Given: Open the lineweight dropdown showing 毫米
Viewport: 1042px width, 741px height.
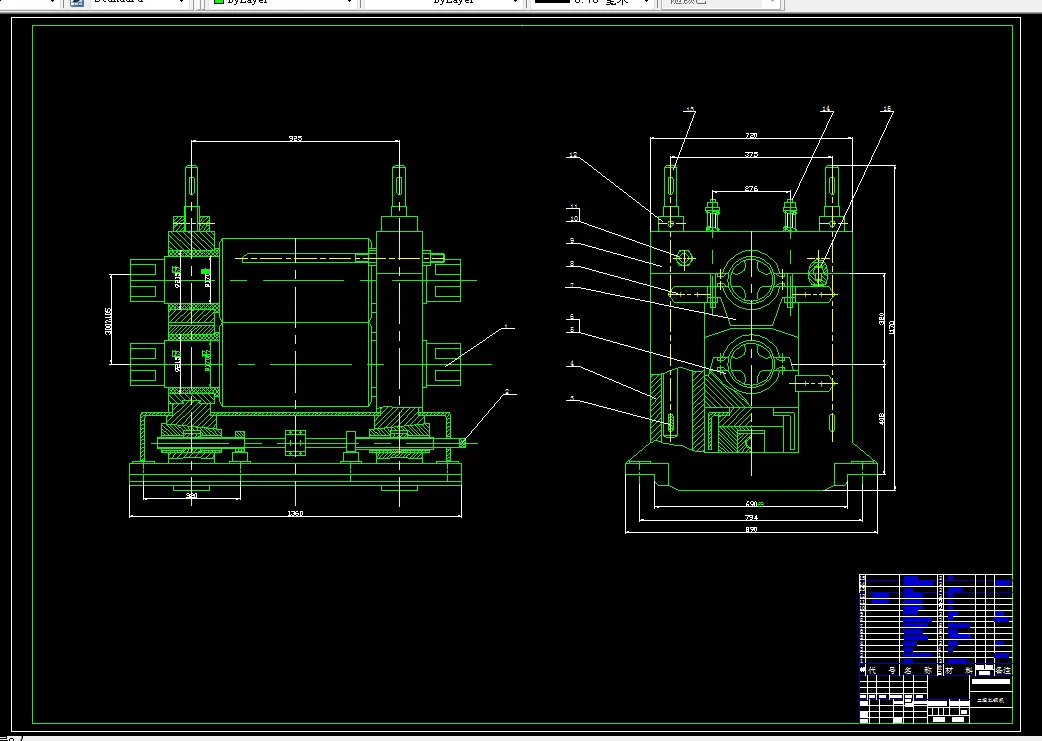Looking at the screenshot, I should click(592, 2).
